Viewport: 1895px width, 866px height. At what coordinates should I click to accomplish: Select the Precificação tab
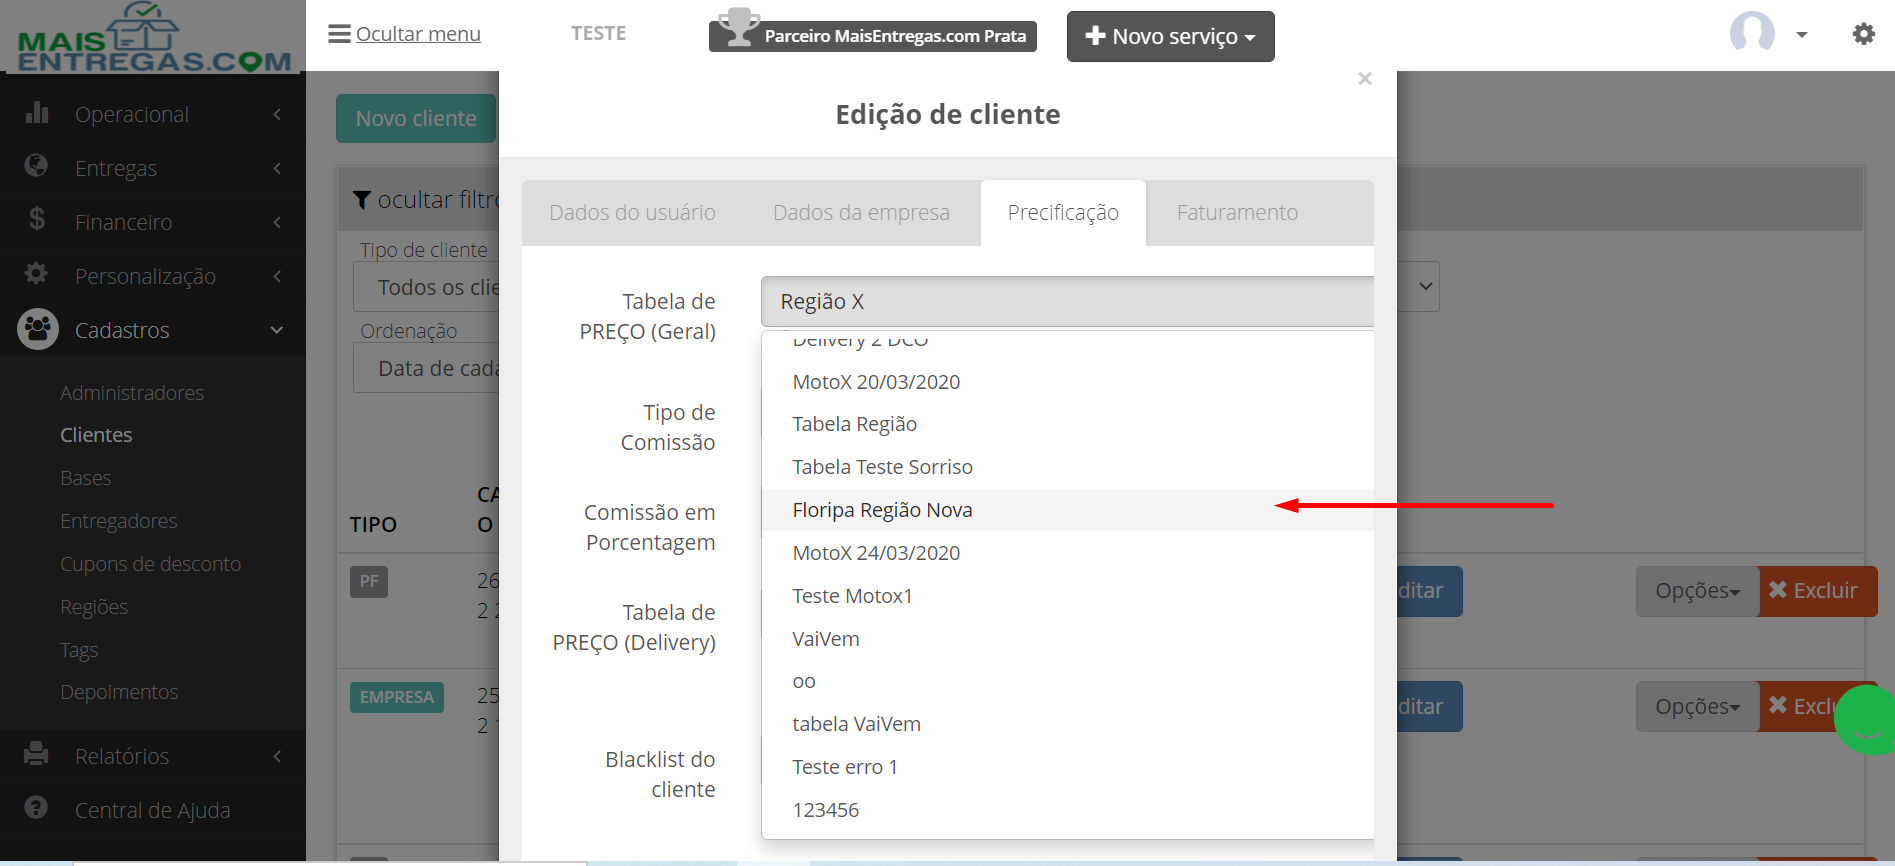tap(1063, 213)
